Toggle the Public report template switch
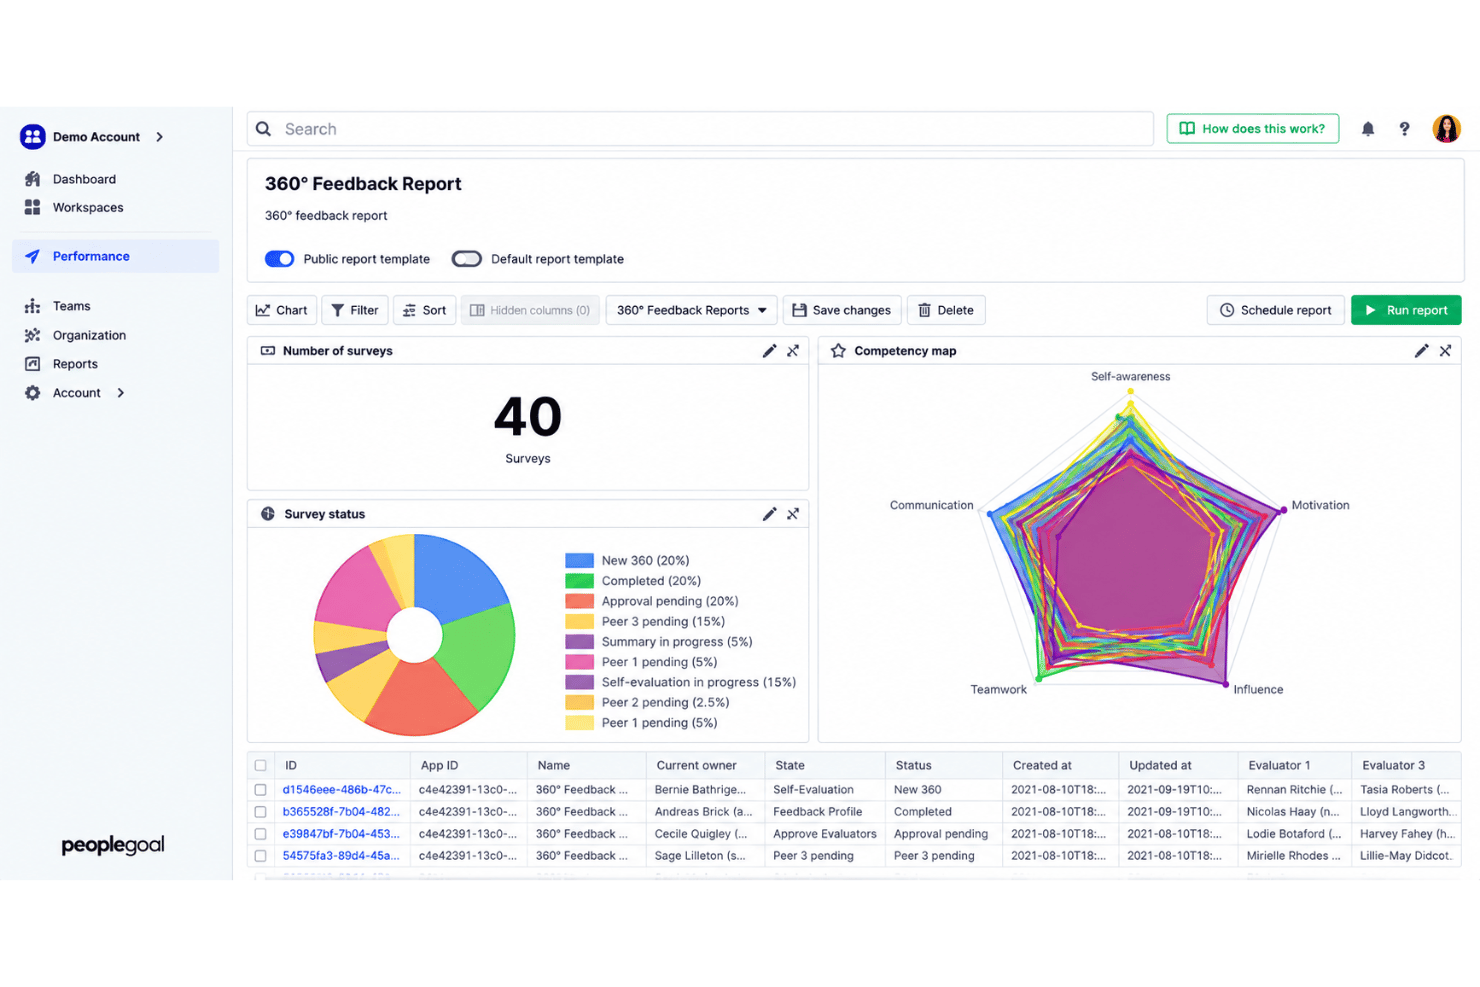The height and width of the screenshot is (987, 1480). (279, 259)
